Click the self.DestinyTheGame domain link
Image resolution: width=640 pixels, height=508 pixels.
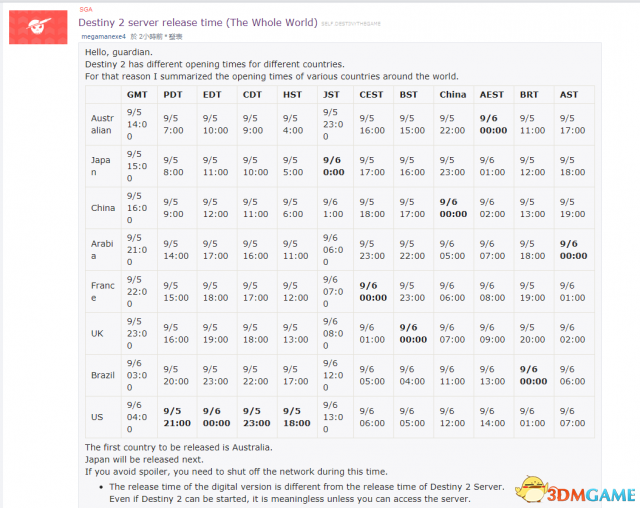pos(351,24)
